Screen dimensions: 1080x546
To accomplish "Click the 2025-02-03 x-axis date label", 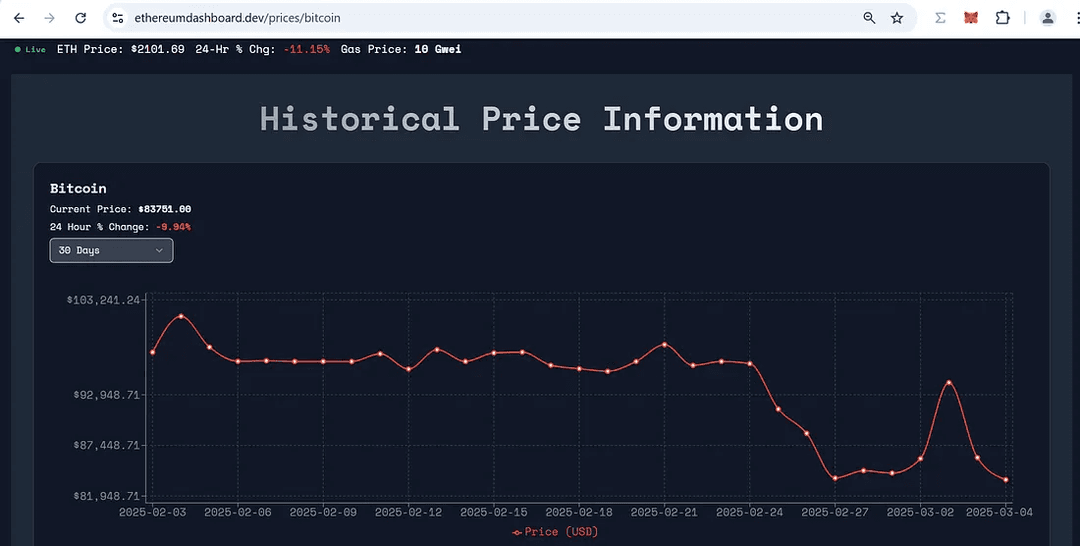I will pos(152,512).
